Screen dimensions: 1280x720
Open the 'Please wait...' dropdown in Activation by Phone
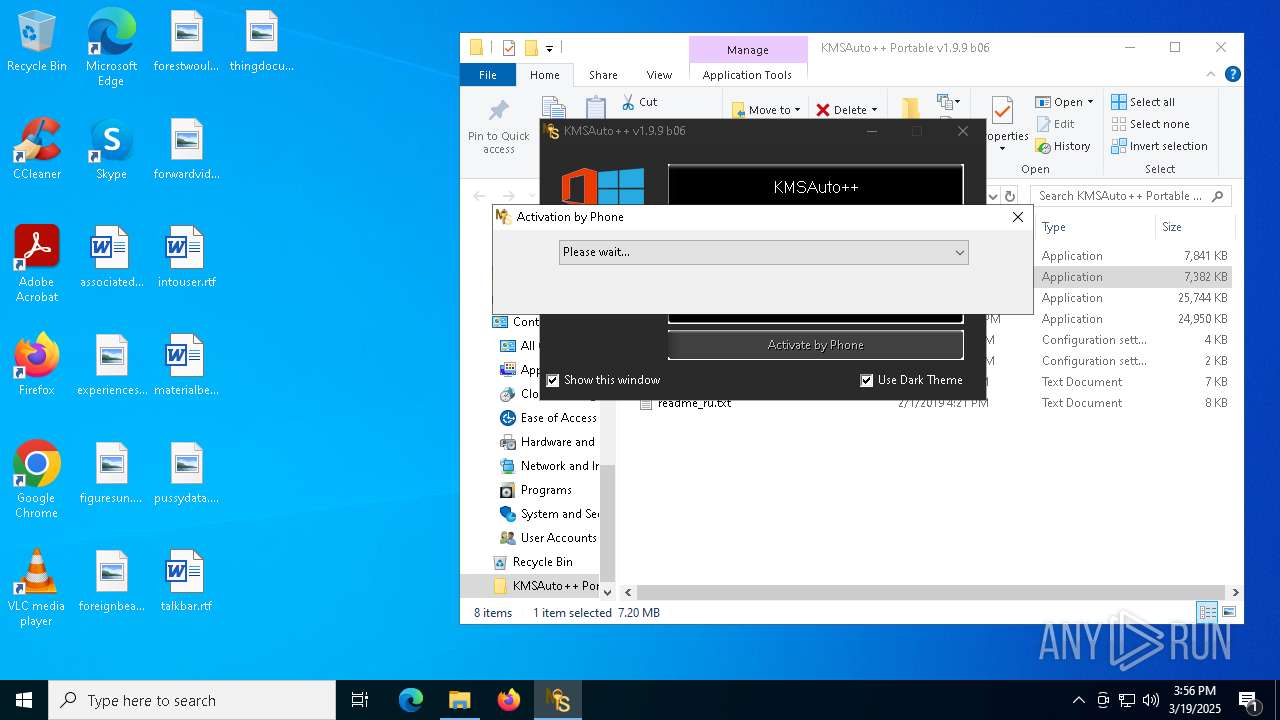coord(763,252)
